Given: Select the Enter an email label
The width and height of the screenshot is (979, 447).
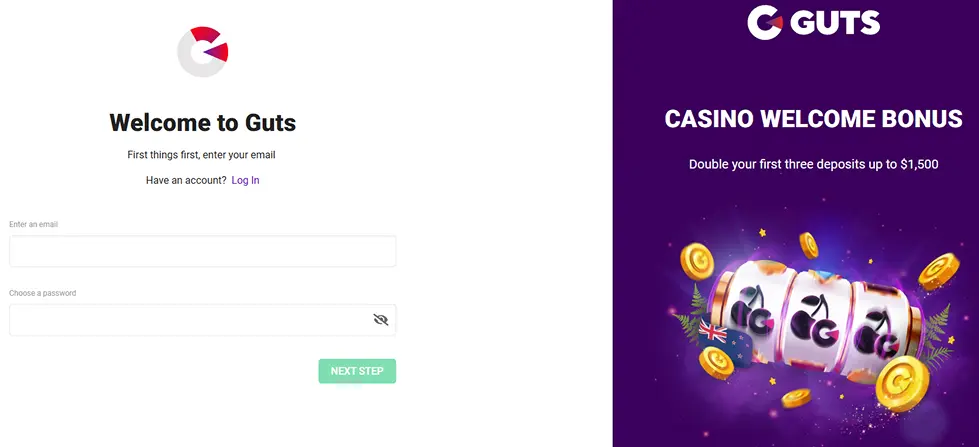Looking at the screenshot, I should [34, 224].
